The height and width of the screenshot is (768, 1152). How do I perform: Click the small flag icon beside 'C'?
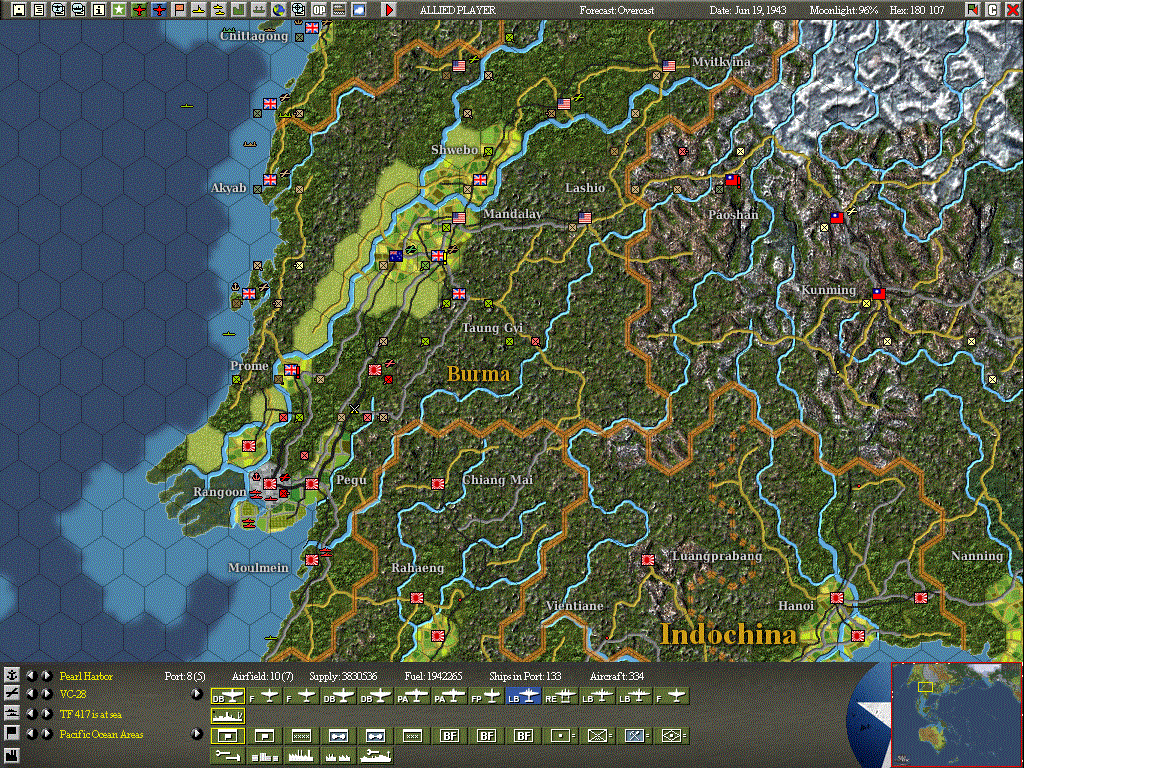pyautogui.click(x=973, y=10)
